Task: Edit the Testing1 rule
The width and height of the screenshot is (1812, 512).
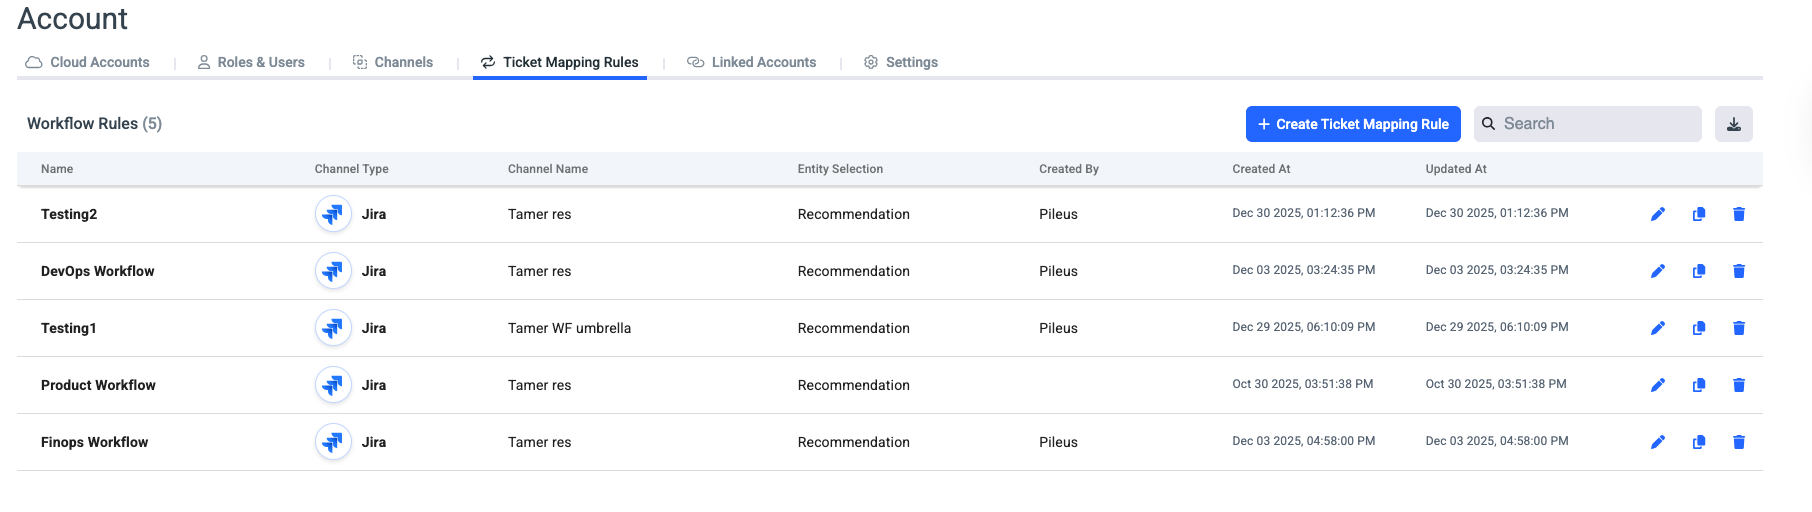Action: point(1658,328)
